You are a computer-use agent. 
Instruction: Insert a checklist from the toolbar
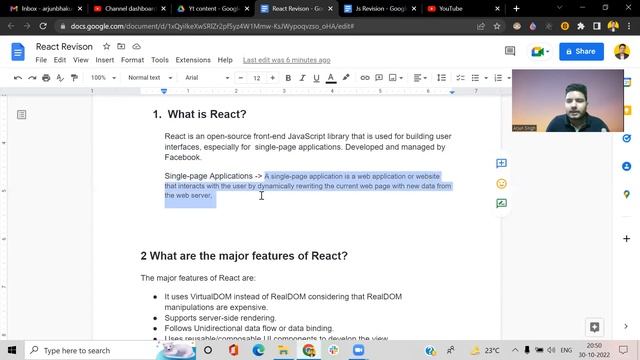click(x=460, y=78)
